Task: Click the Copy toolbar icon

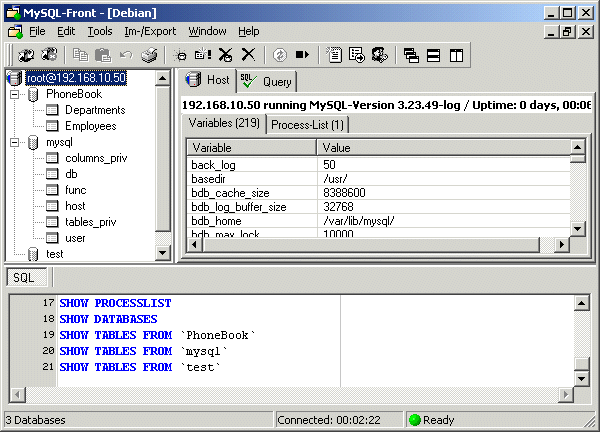Action: (80, 55)
